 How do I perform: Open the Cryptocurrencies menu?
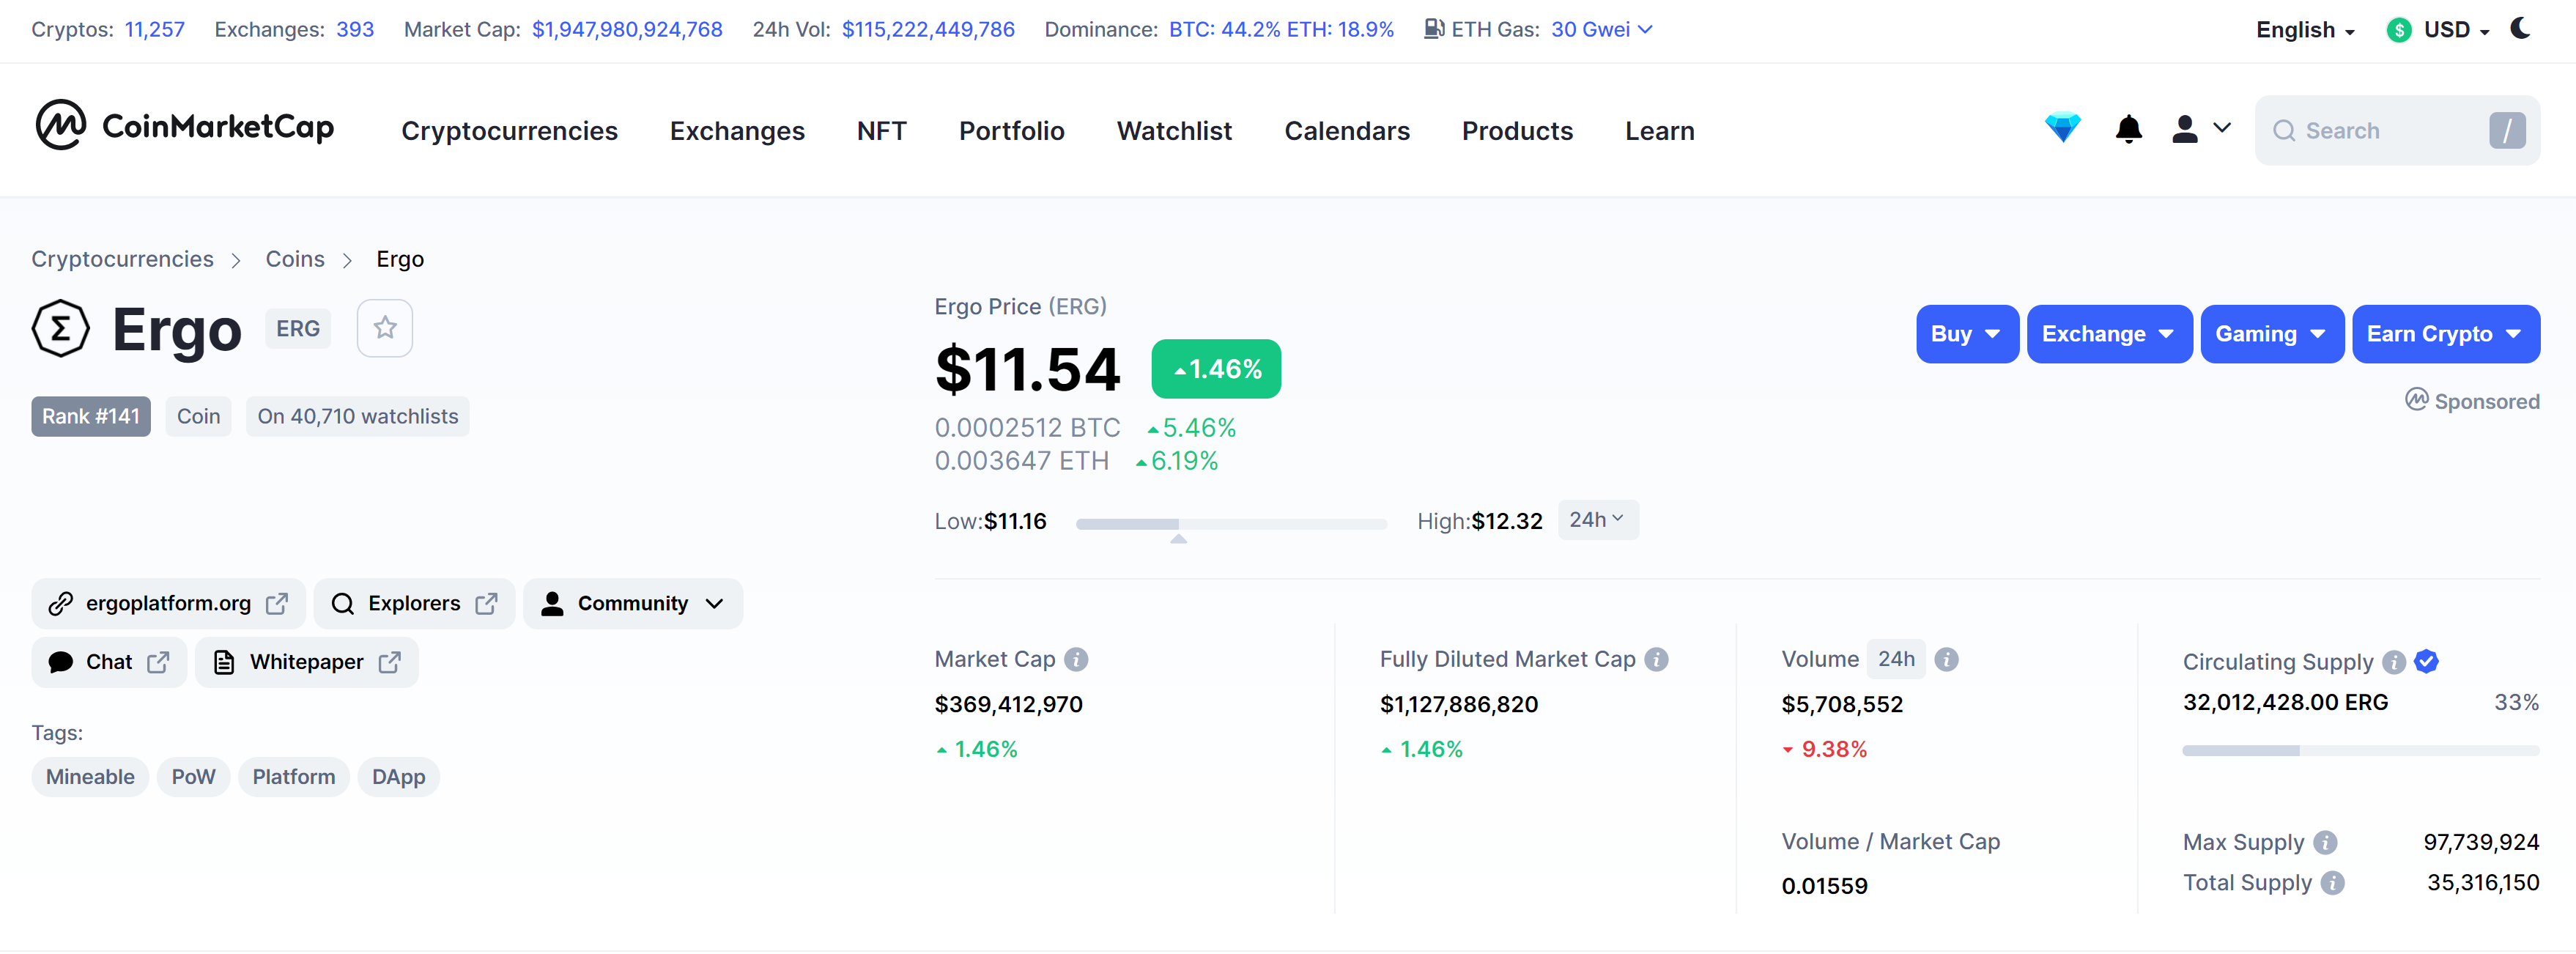coord(509,131)
